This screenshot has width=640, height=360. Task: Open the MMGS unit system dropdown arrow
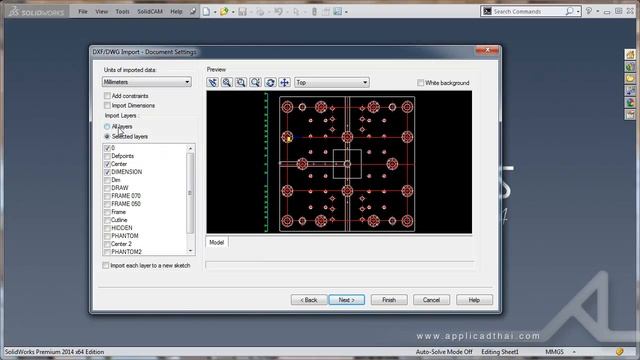click(x=574, y=351)
